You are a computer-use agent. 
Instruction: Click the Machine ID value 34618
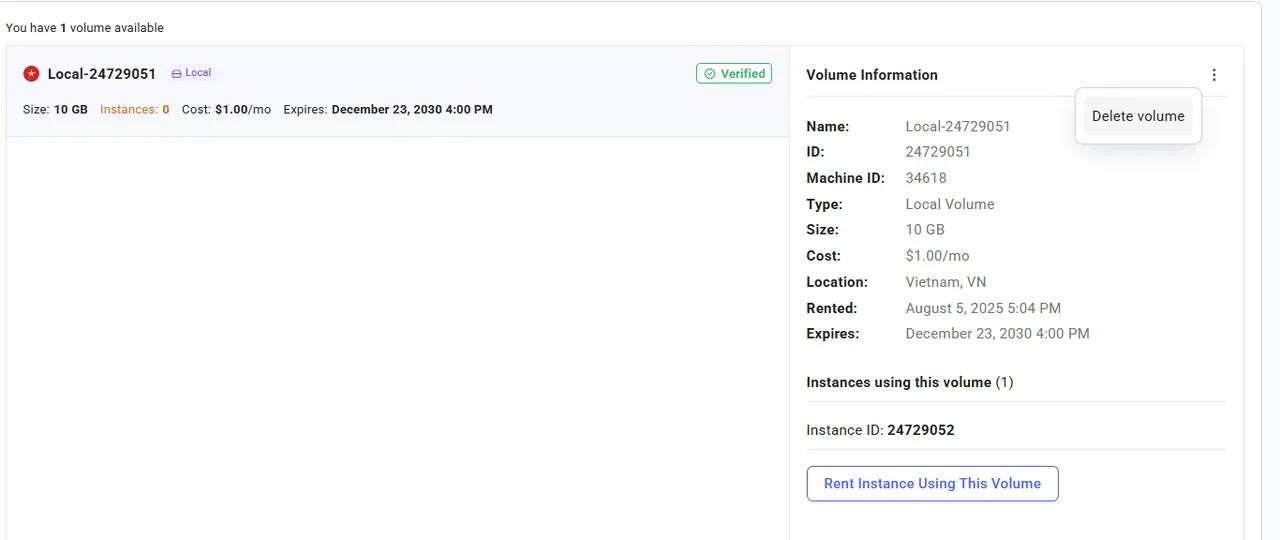tap(926, 178)
